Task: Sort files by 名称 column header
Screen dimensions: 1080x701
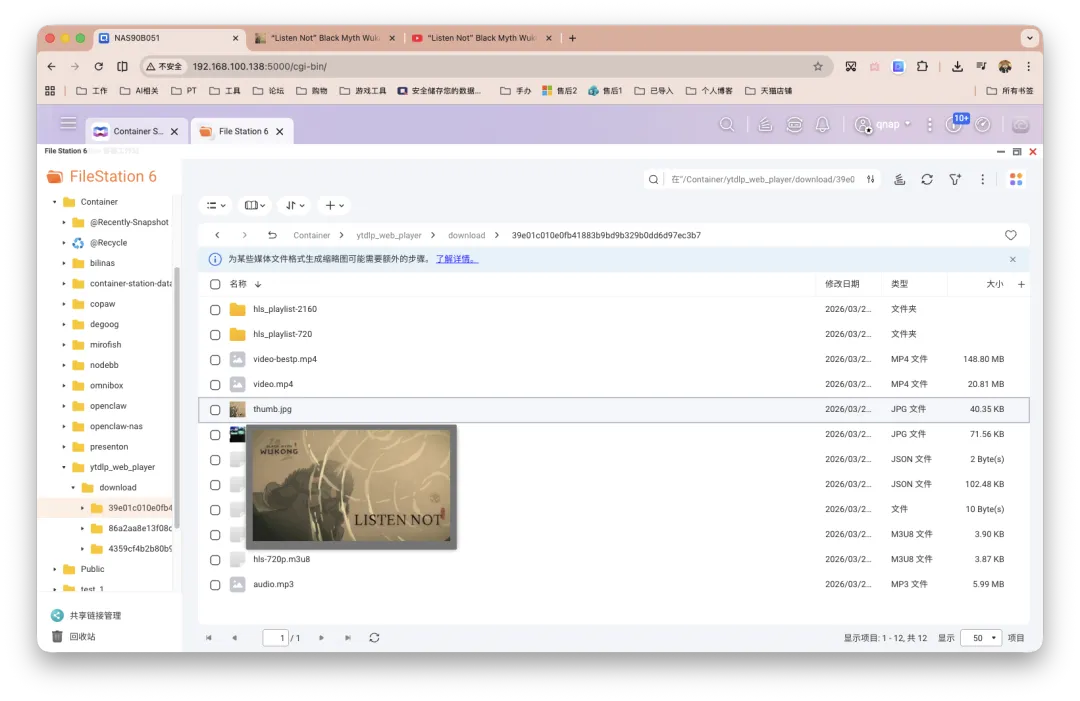Action: tap(238, 284)
